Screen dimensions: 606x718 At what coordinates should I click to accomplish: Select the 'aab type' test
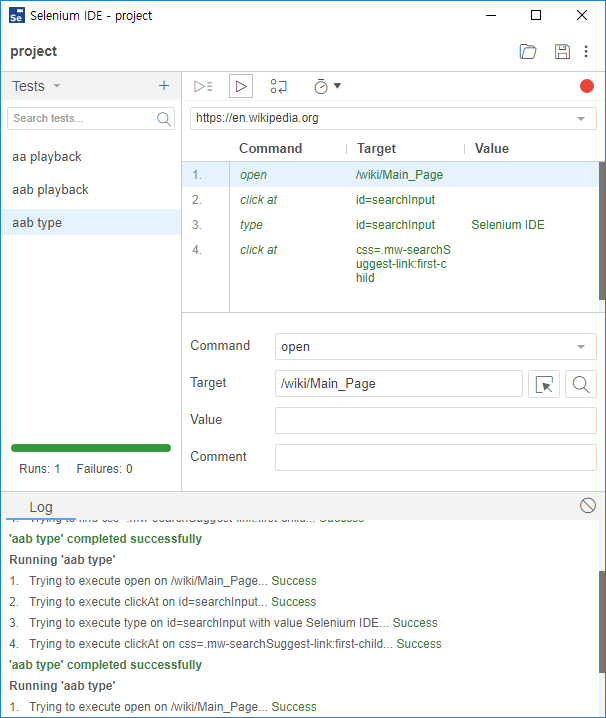point(91,223)
